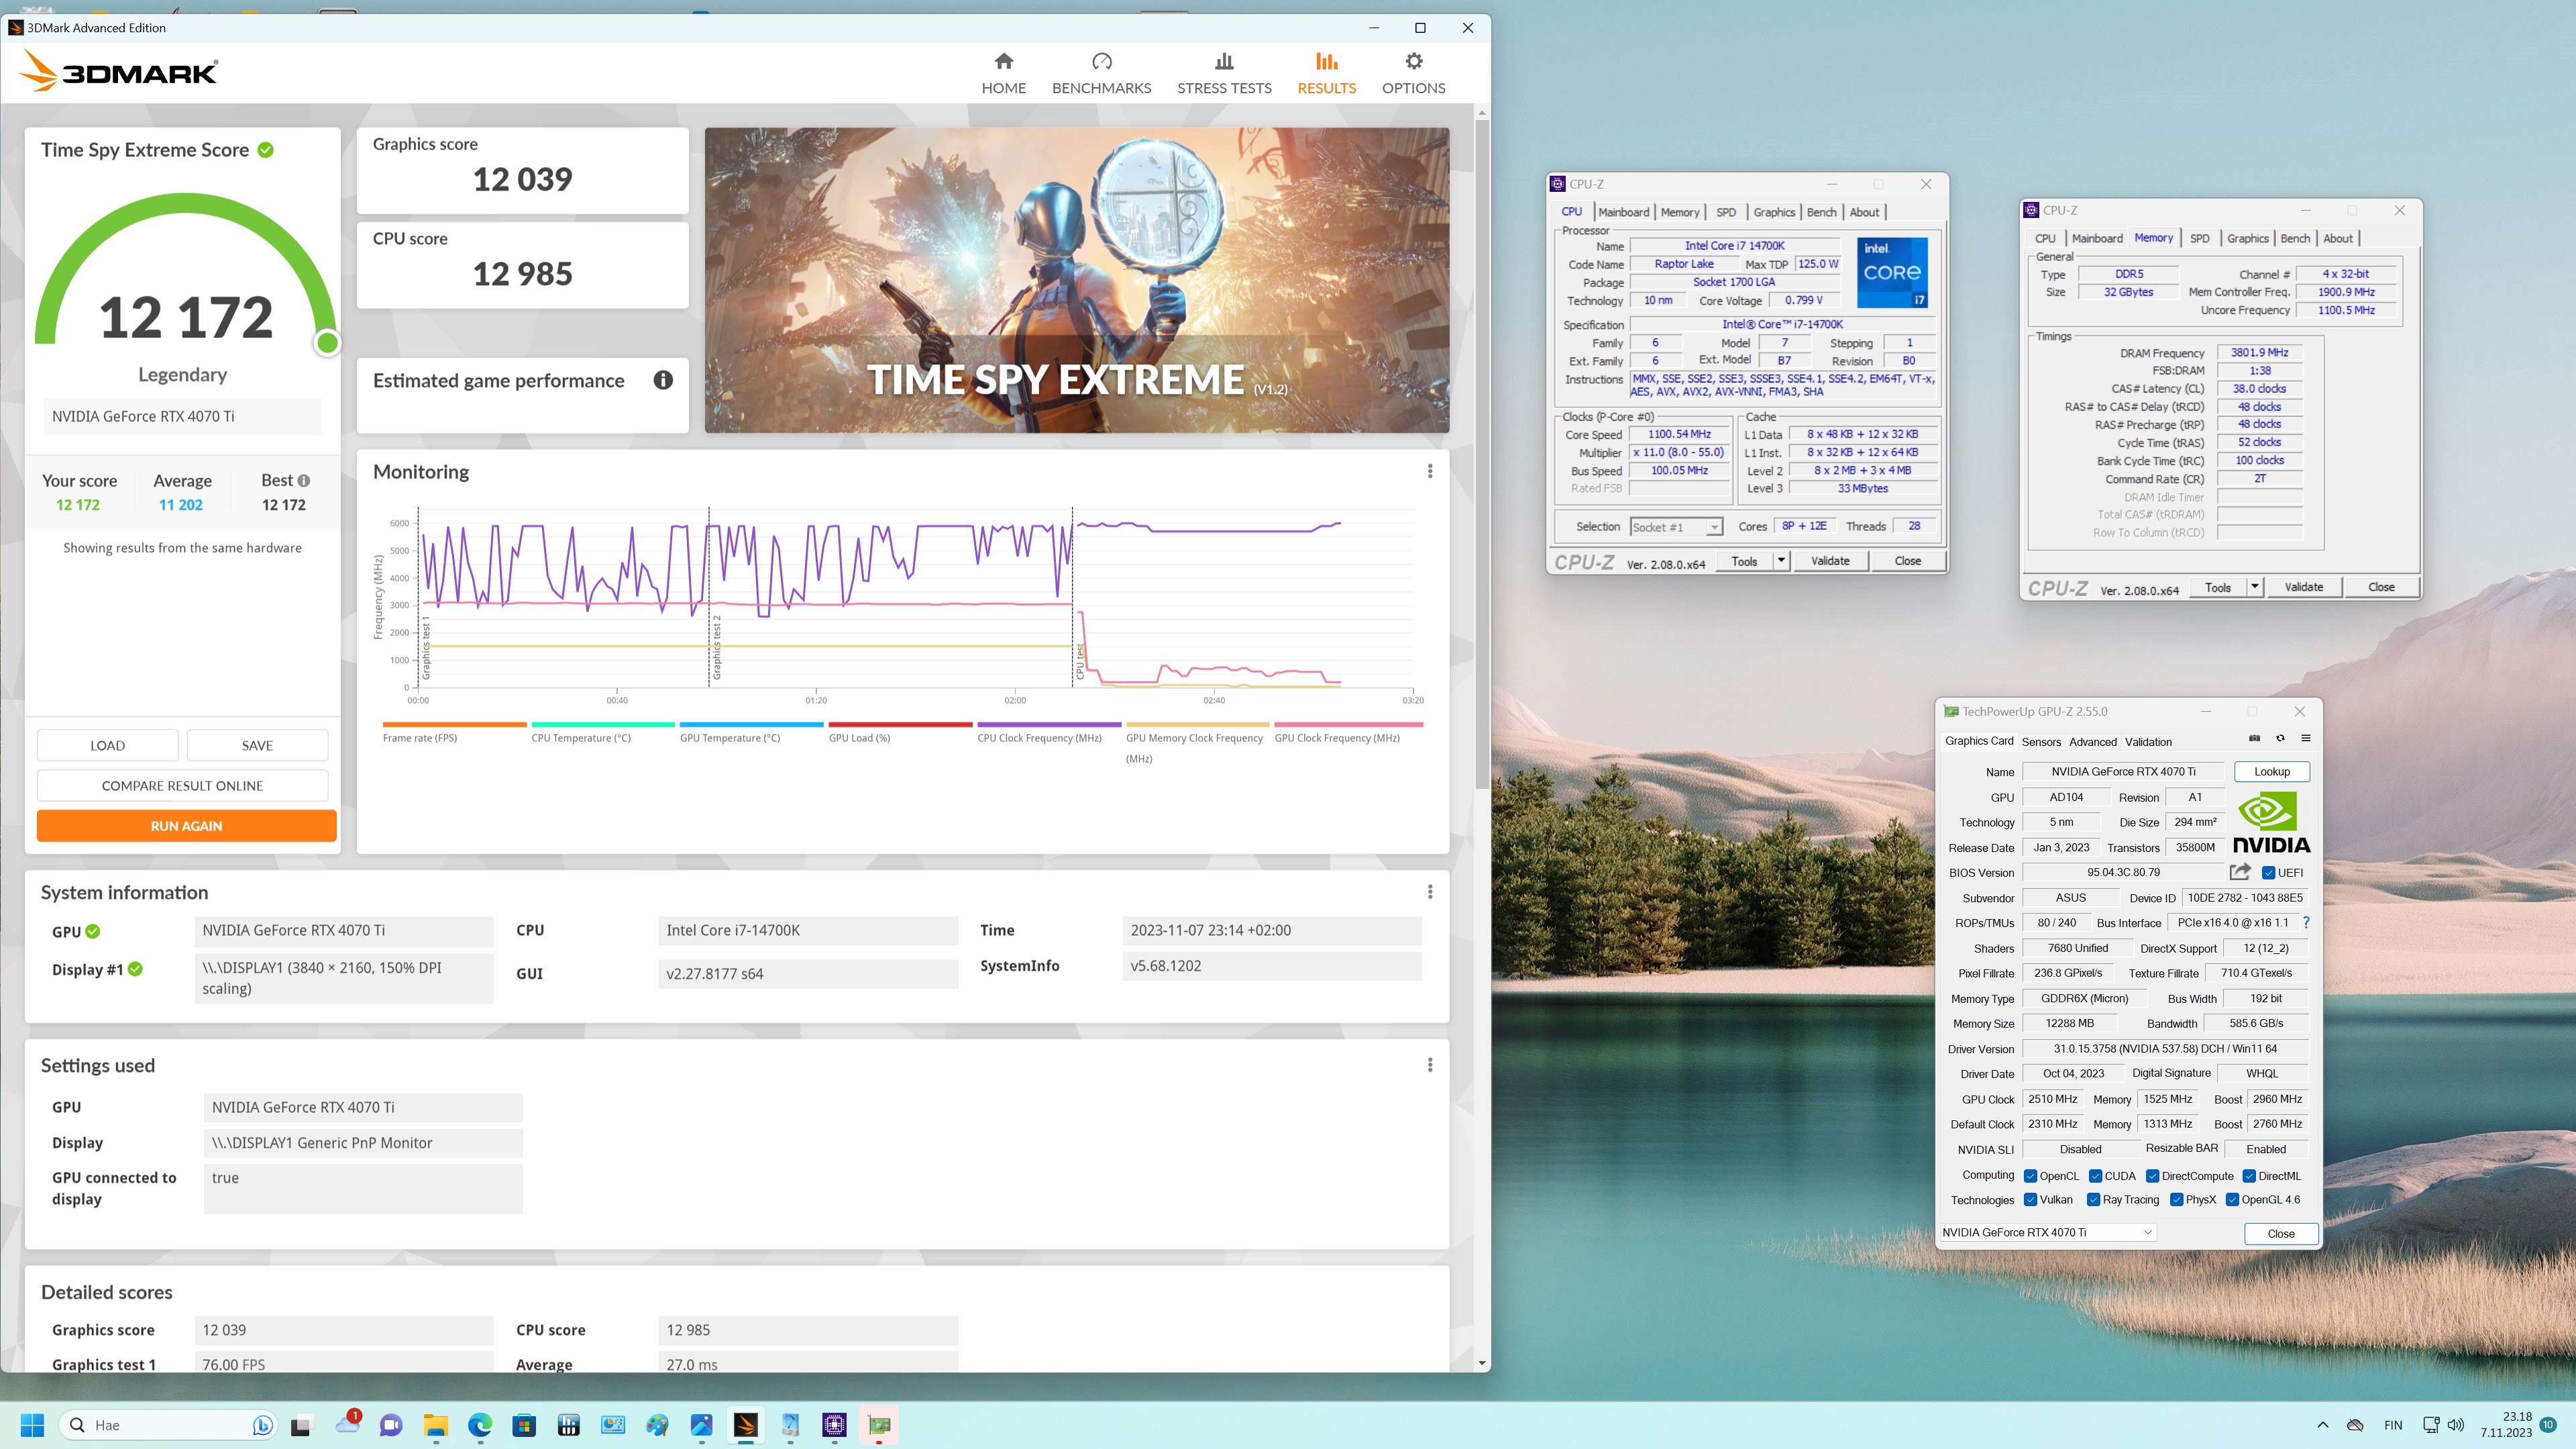
Task: Click the Bing chat icon in the search box
Action: (x=262, y=1425)
